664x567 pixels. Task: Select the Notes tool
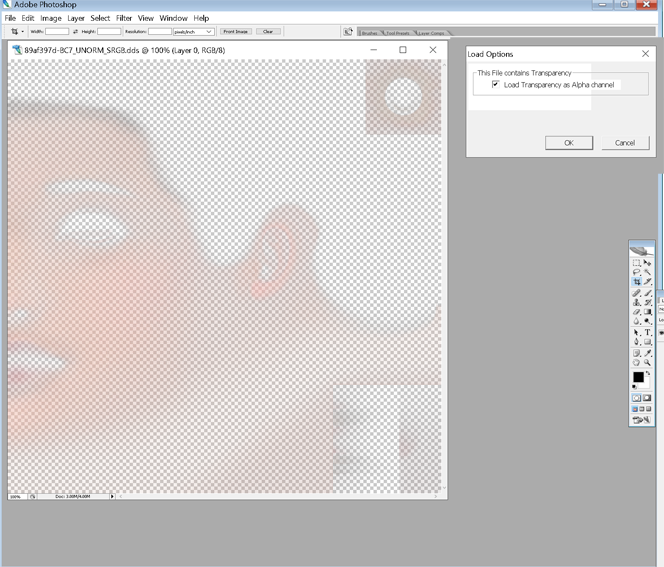(636, 353)
